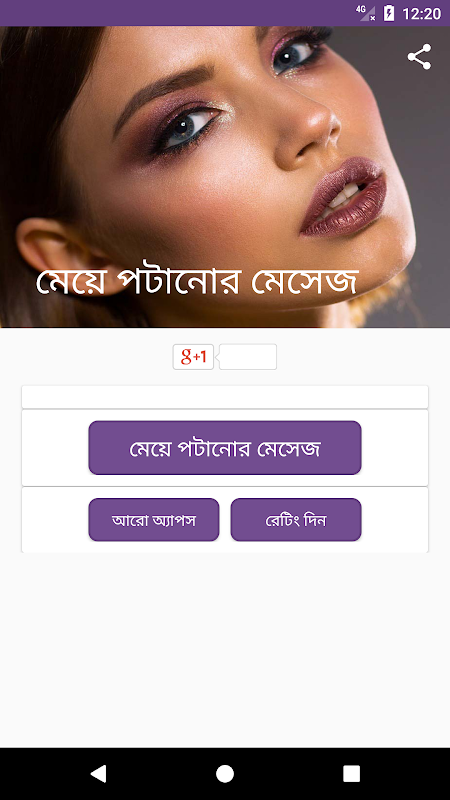
Task: Tap the blank area beneath button cards
Action: click(225, 649)
